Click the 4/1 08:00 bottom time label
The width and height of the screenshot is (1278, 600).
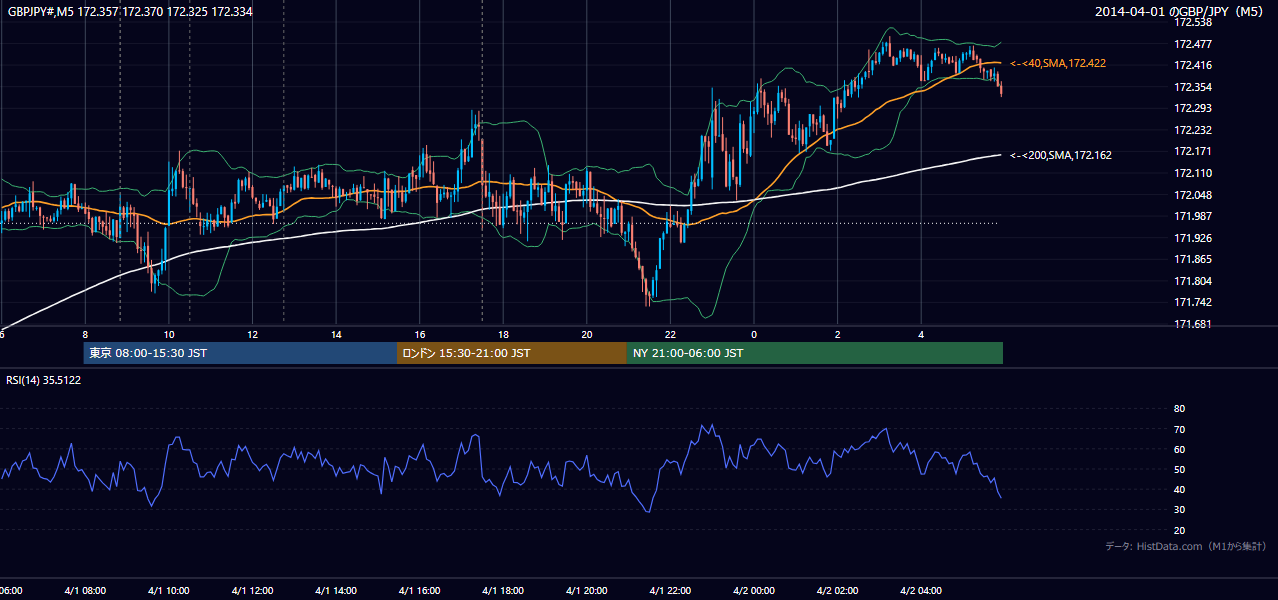(x=84, y=591)
